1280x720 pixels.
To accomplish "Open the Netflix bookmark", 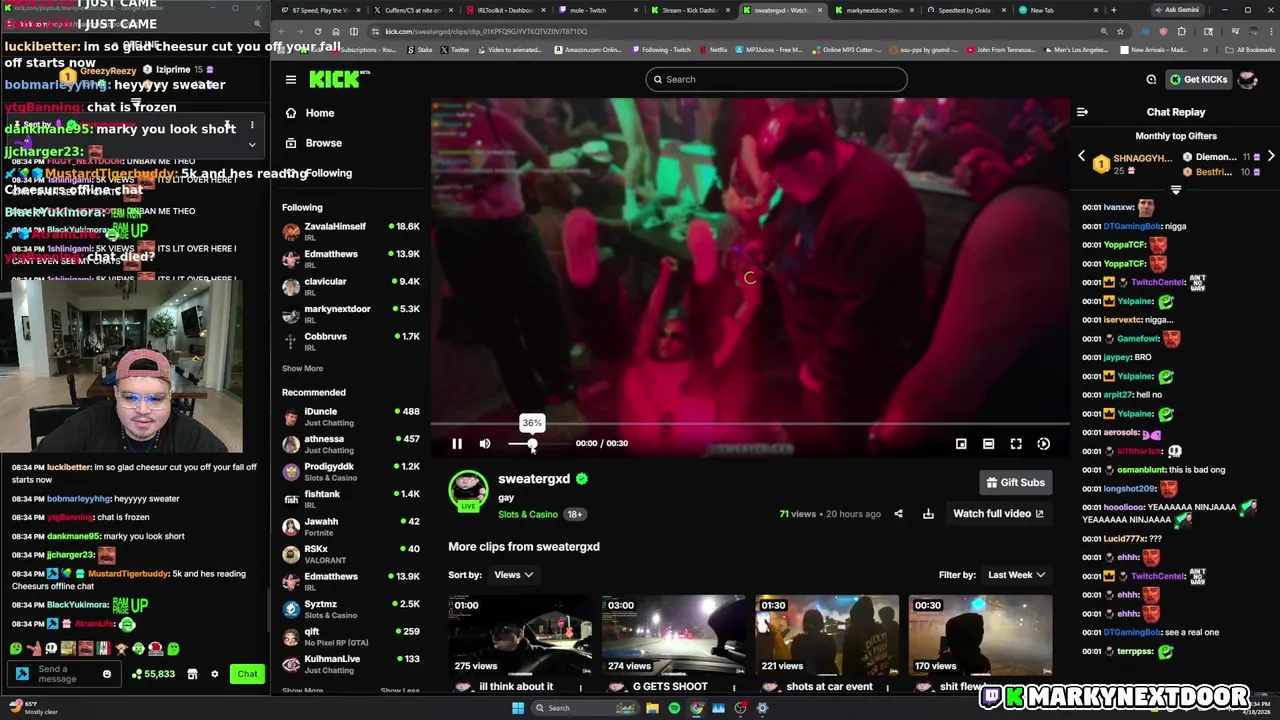I will click(x=714, y=50).
